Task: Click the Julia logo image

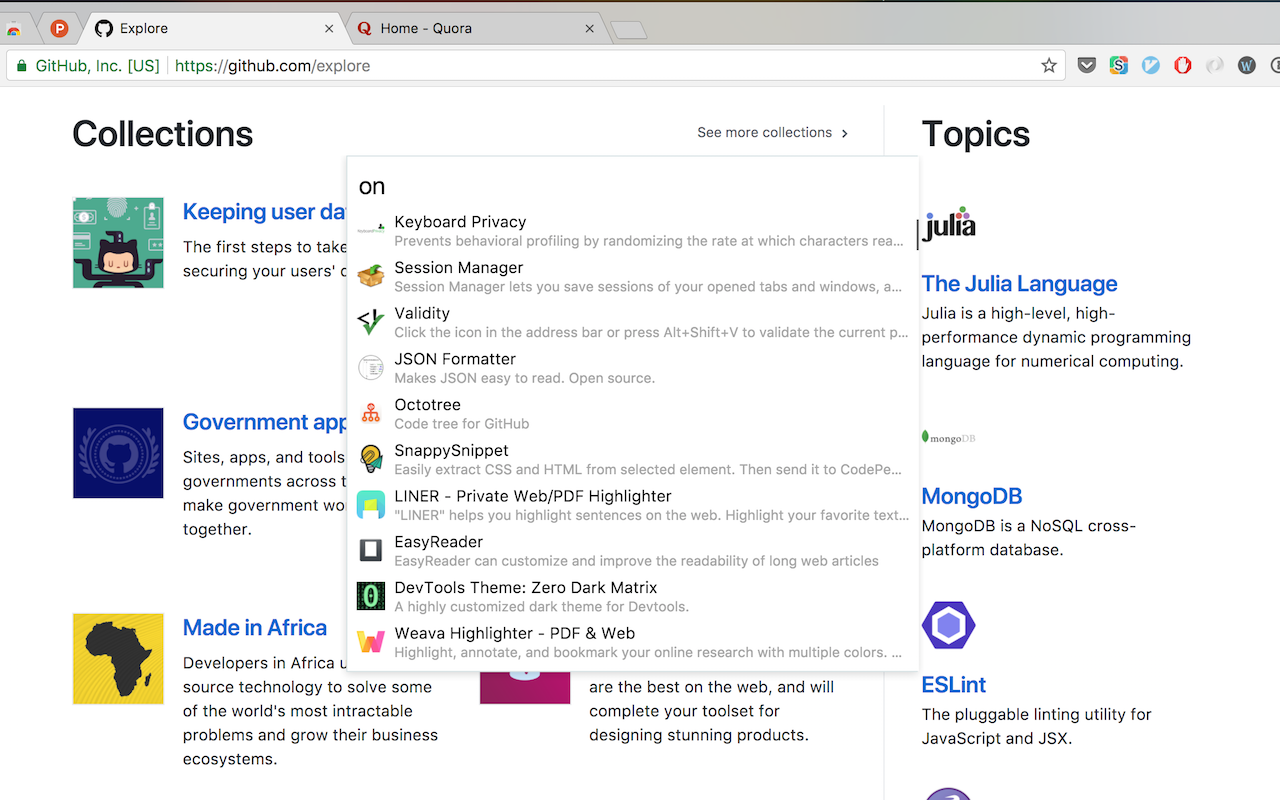Action: 949,224
